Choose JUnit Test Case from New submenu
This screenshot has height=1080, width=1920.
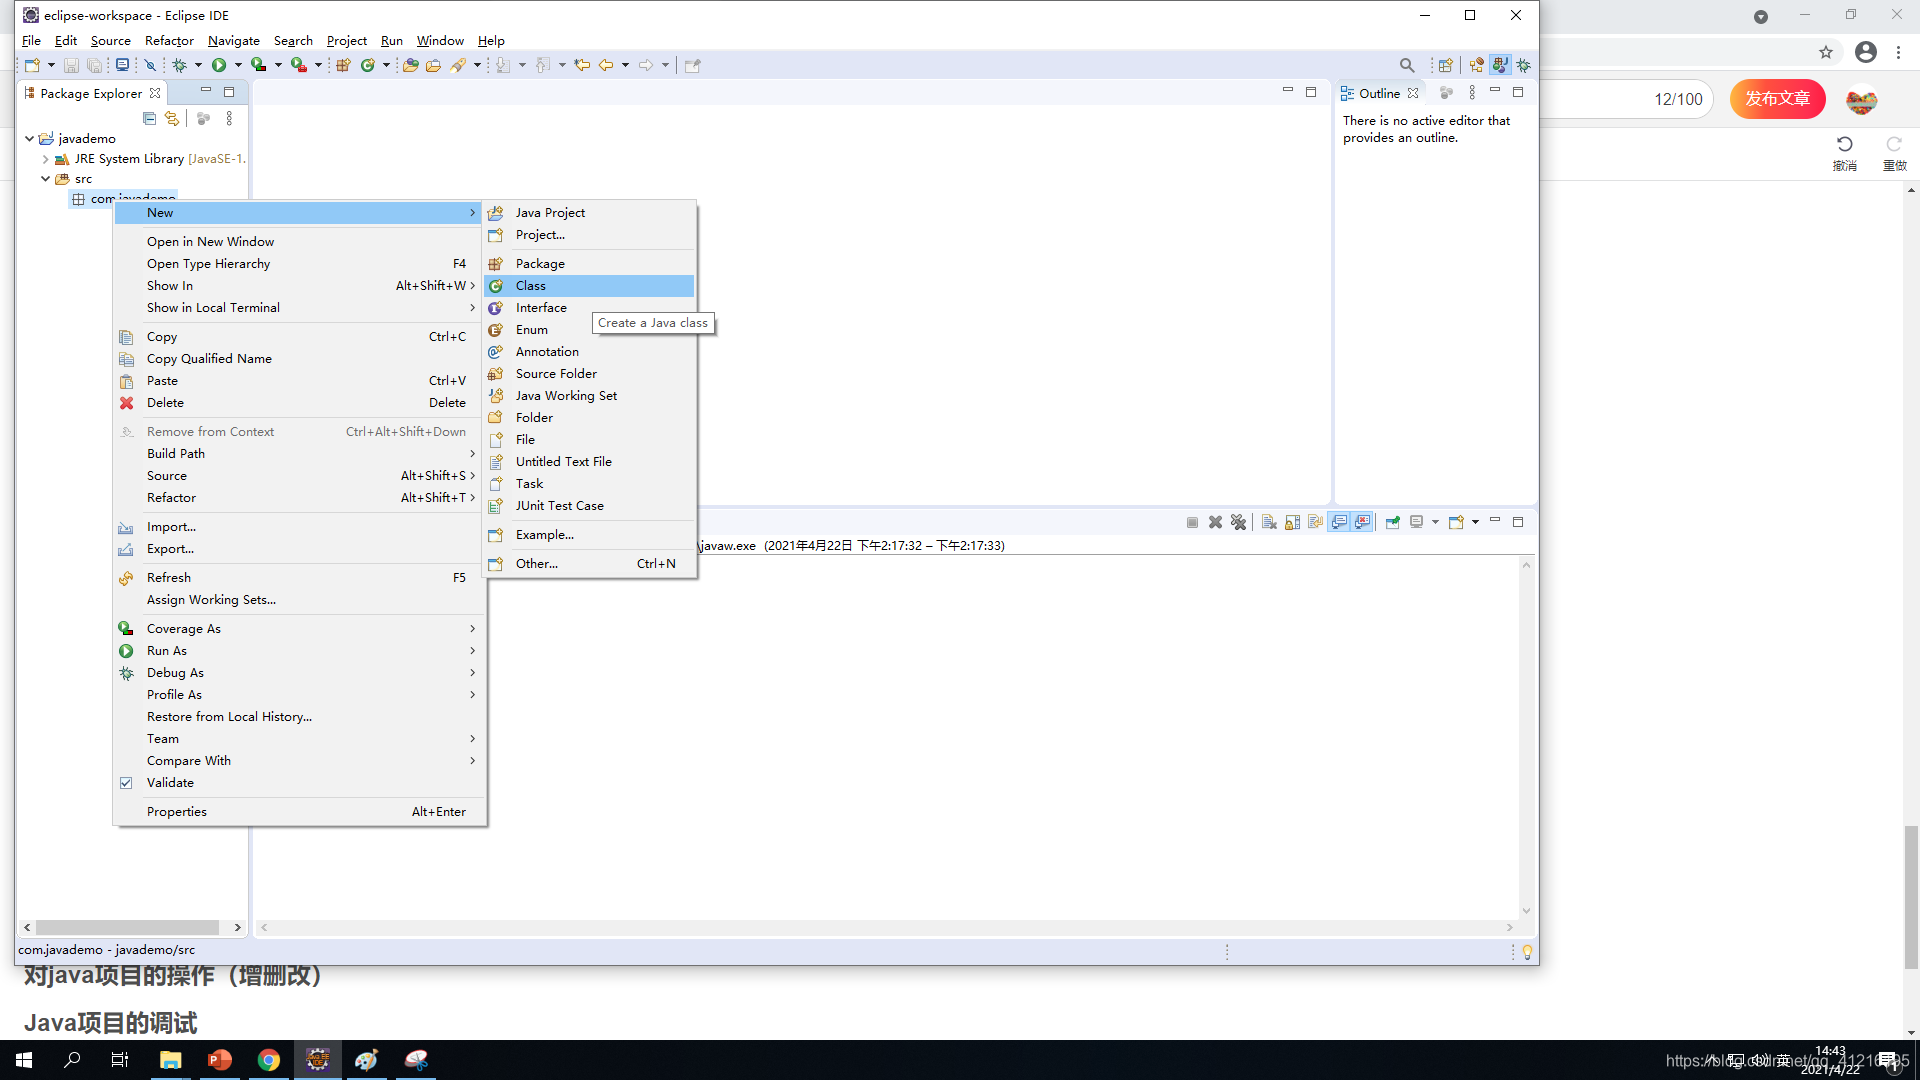click(x=589, y=506)
